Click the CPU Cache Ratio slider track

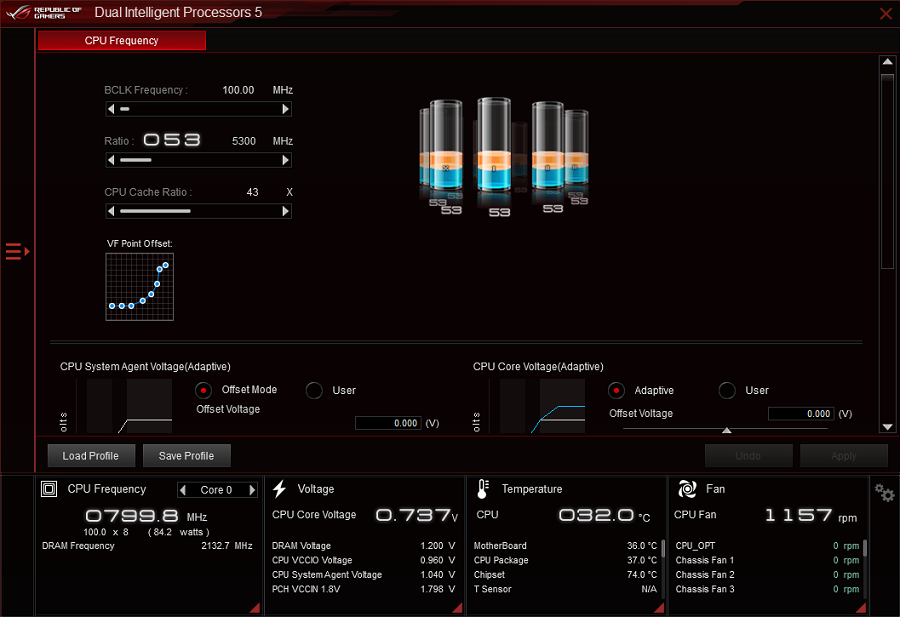coord(199,211)
